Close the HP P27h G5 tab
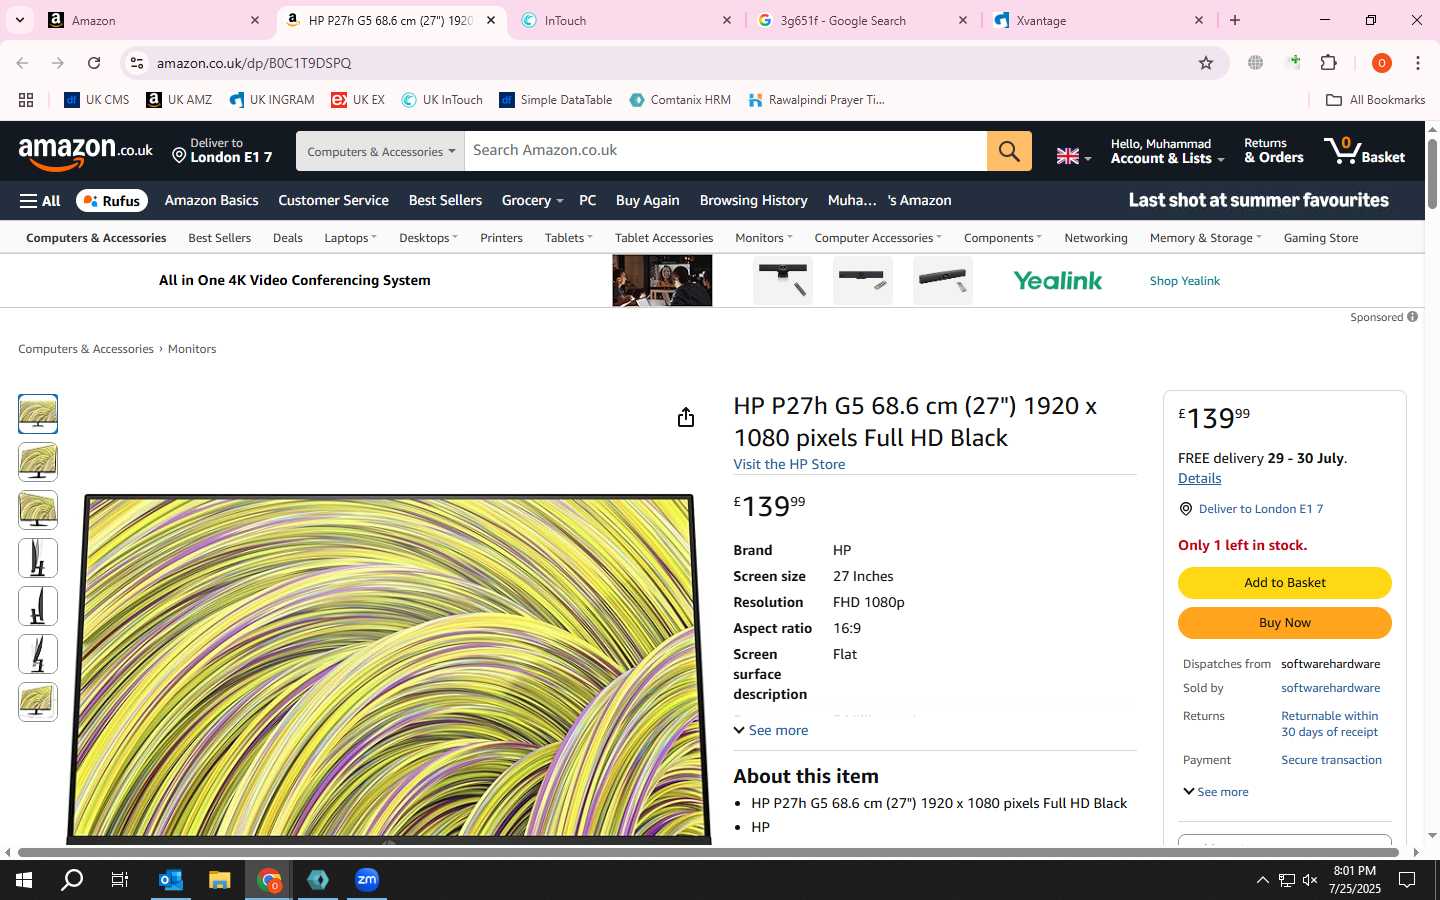Screen dimensions: 1440x900 (x=491, y=20)
